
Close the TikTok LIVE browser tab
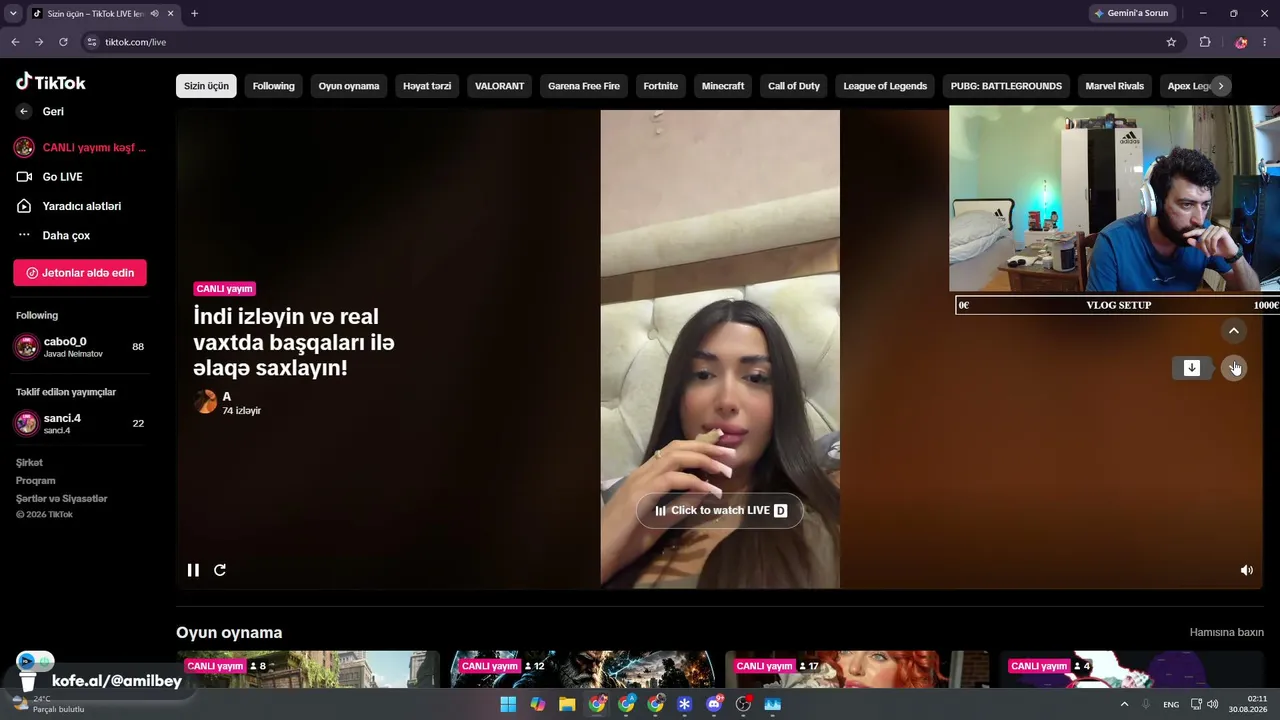(x=170, y=13)
